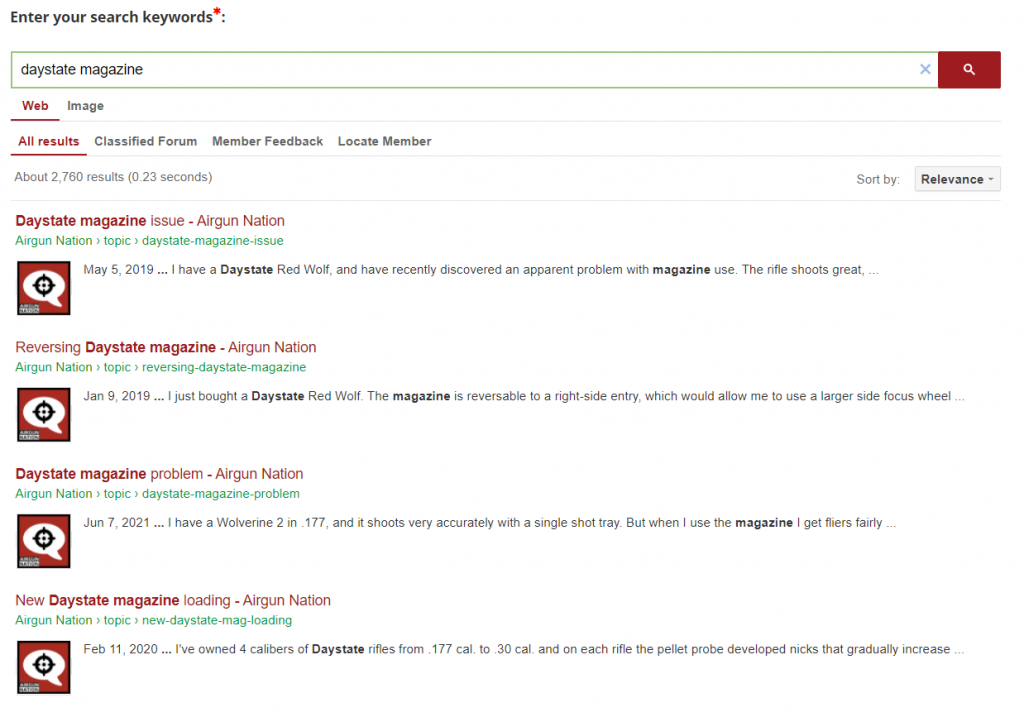This screenshot has width=1024, height=717.
Task: Switch to the Image tab
Action: coord(86,106)
